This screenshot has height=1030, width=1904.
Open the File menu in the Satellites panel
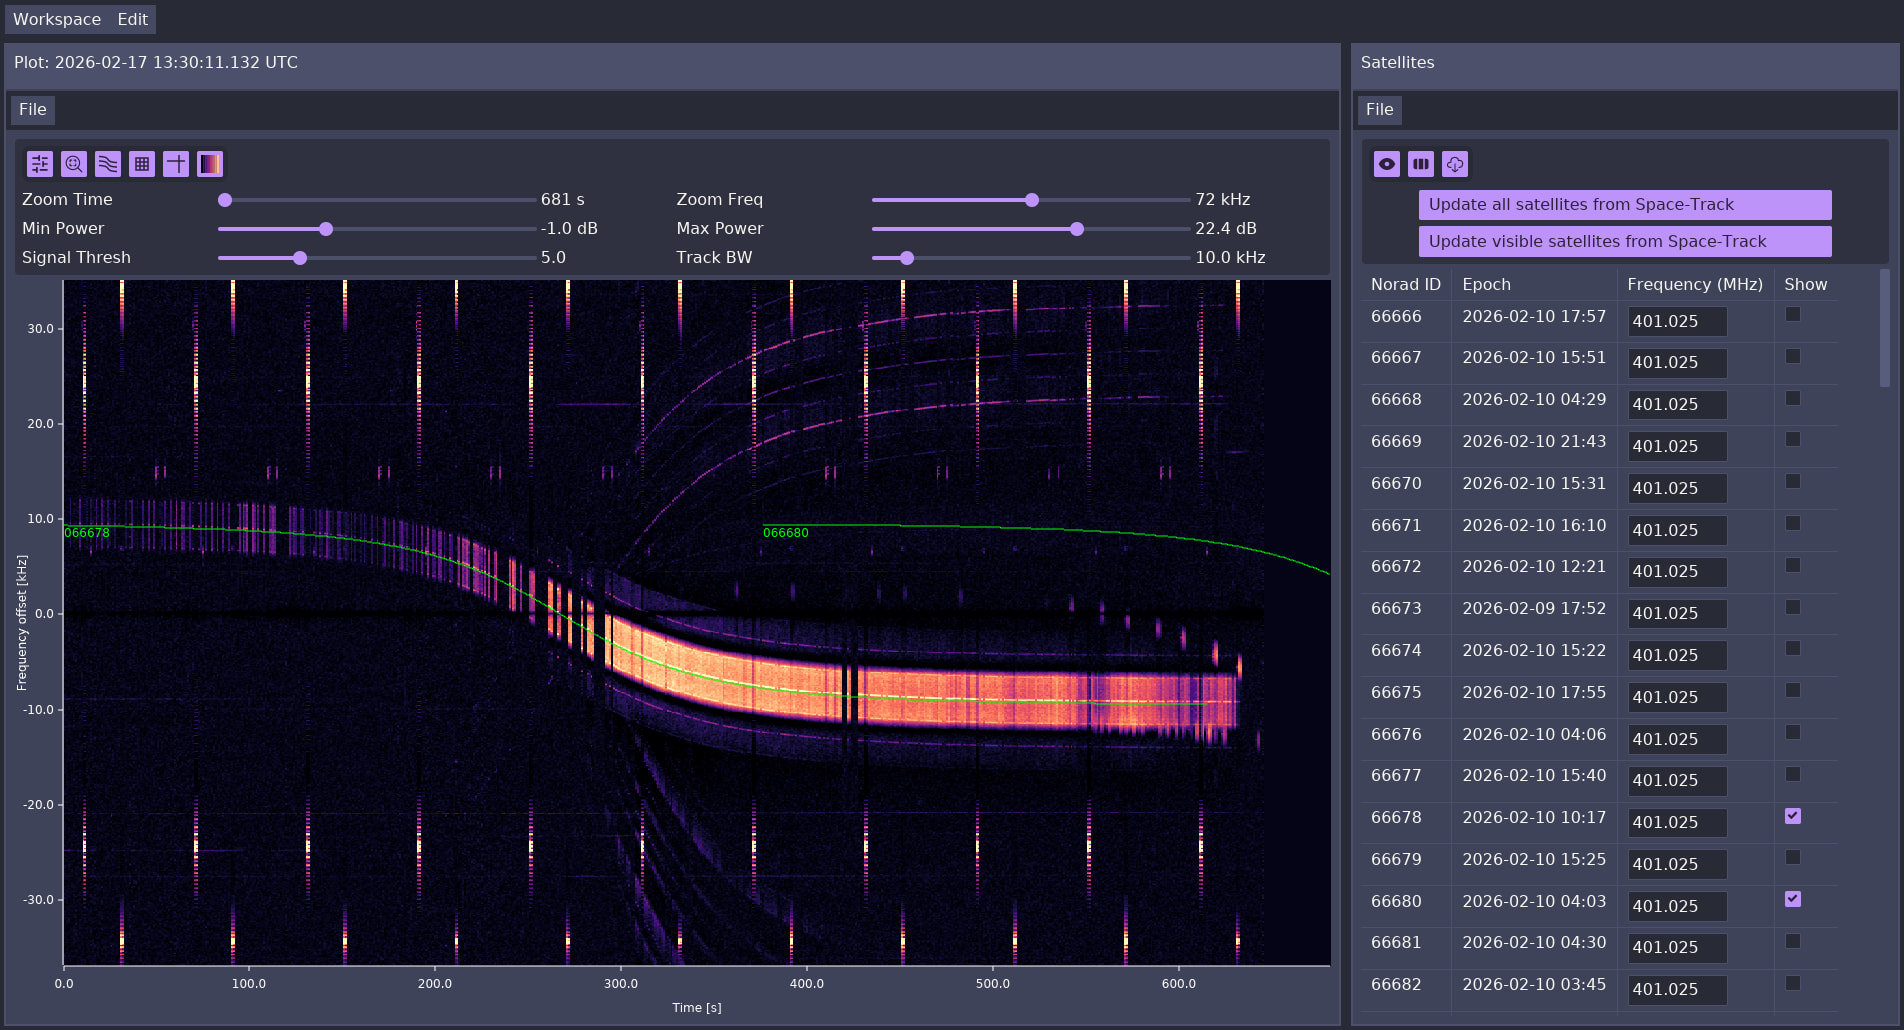1379,110
